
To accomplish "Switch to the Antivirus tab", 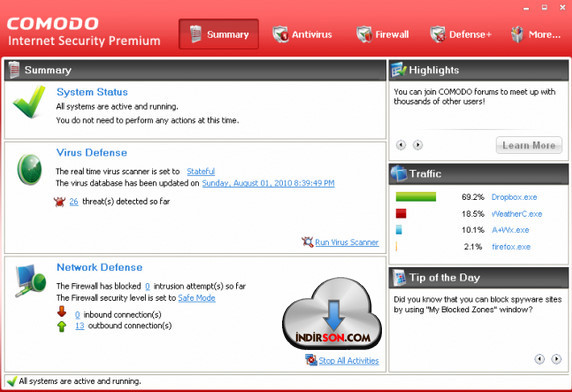I will (x=302, y=35).
